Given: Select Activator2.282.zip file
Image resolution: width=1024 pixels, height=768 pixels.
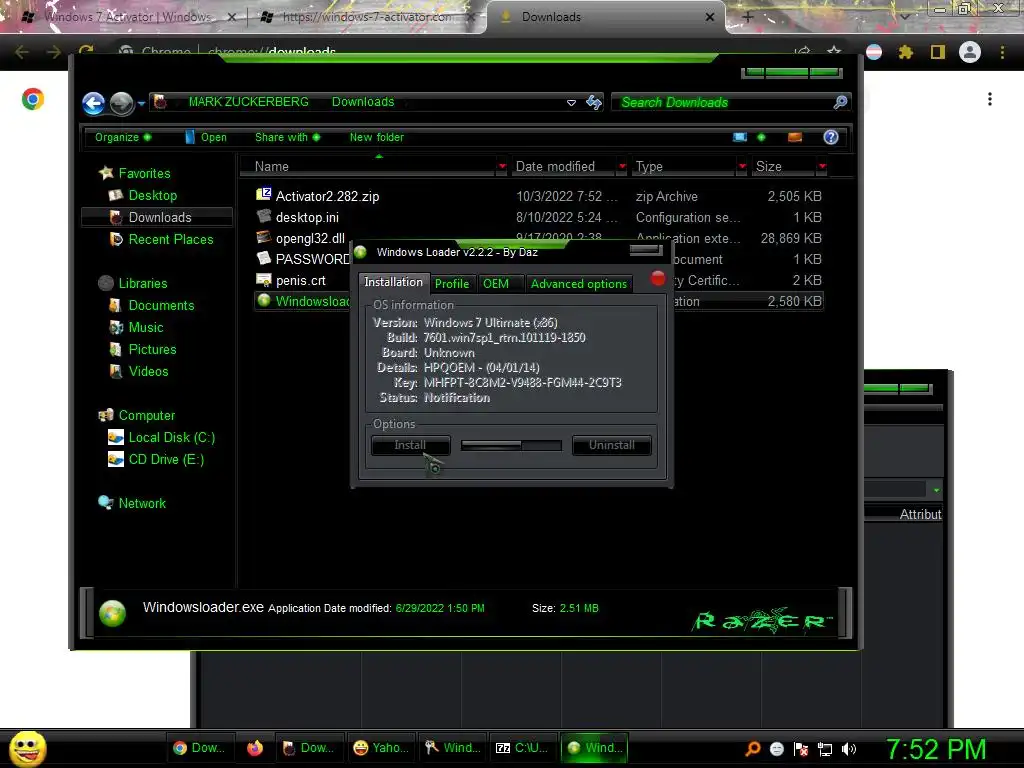Looking at the screenshot, I should point(539,196).
